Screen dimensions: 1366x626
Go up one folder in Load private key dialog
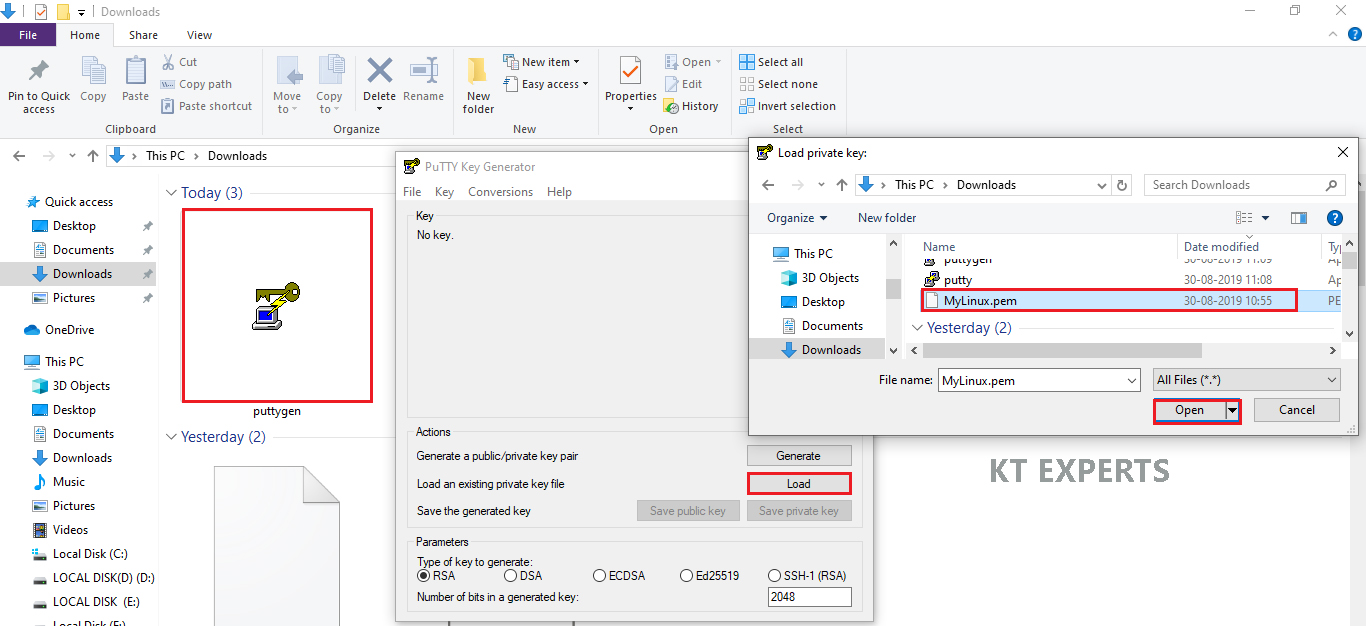[x=842, y=185]
